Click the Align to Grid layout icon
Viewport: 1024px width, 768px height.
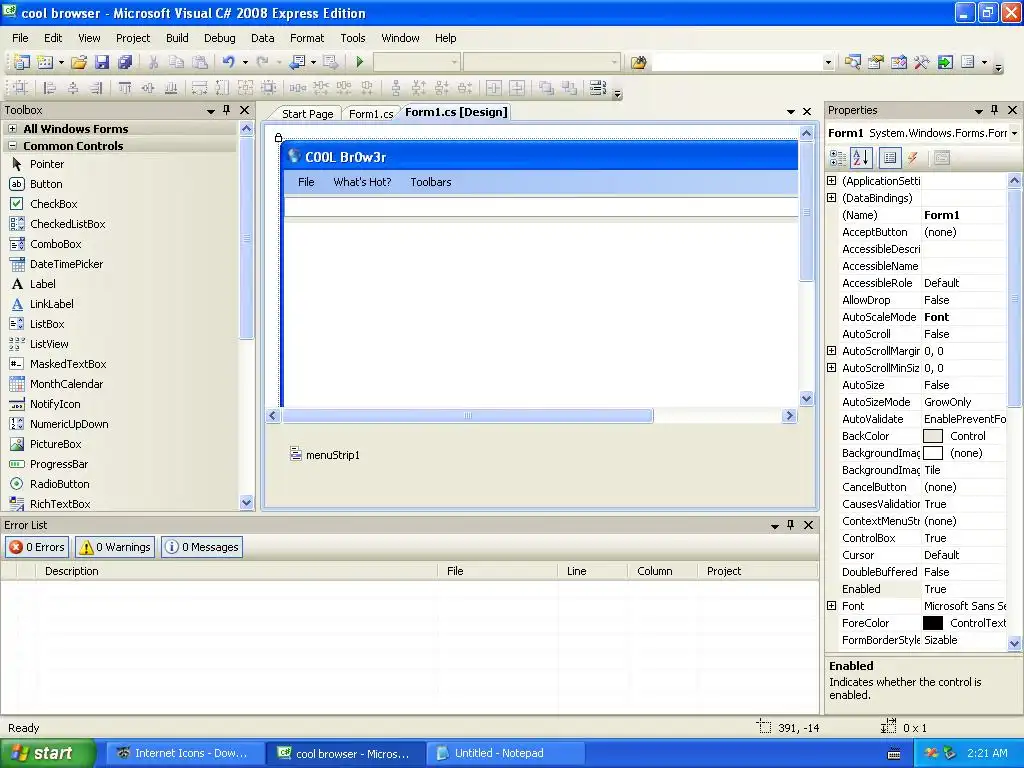point(20,88)
